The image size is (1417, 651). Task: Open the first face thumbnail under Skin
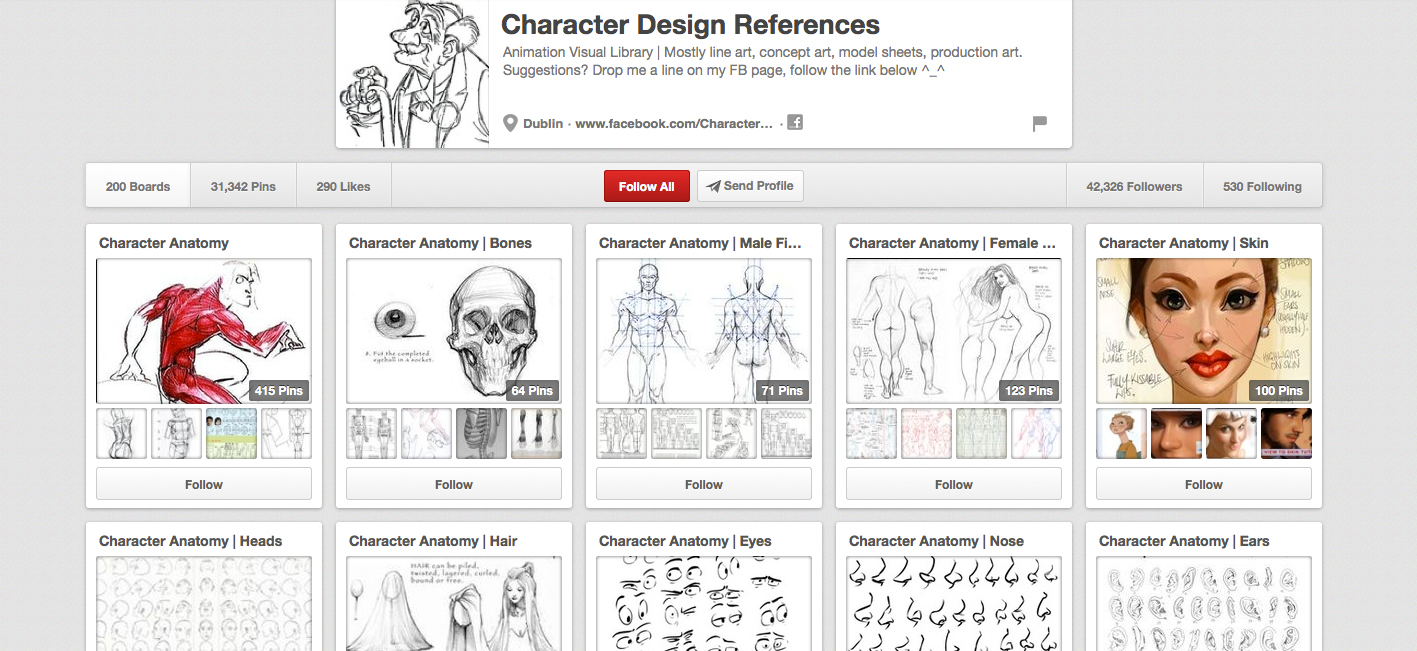click(1122, 433)
